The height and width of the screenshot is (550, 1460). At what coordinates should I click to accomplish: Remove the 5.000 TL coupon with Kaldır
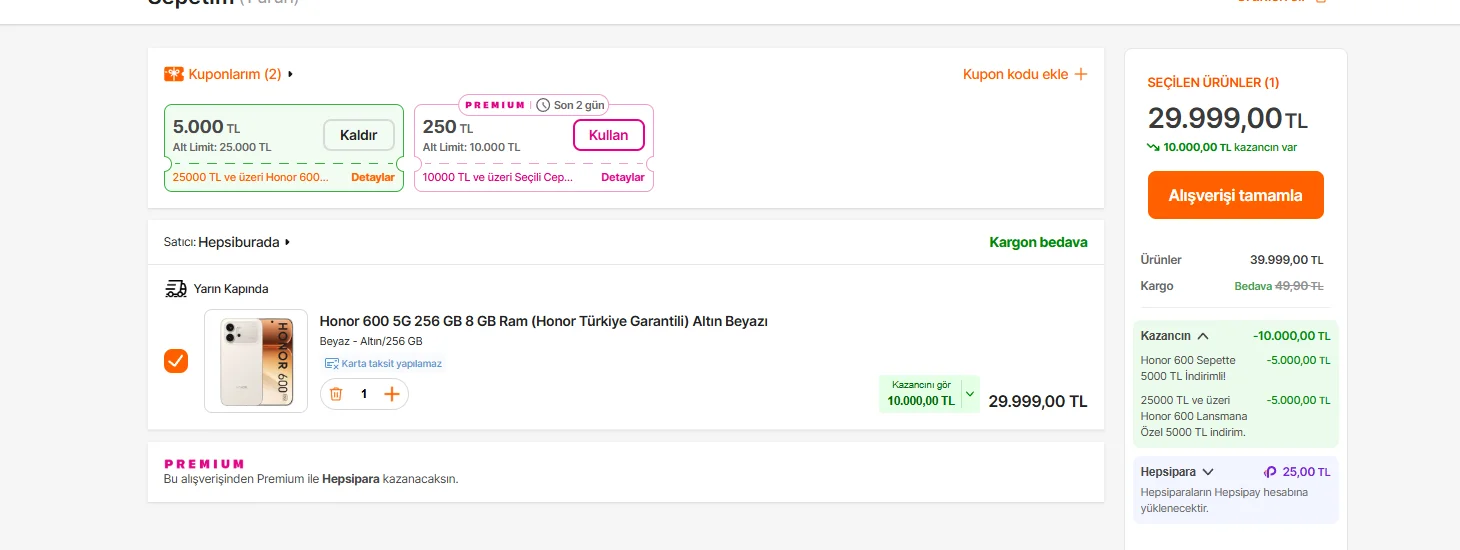point(359,135)
